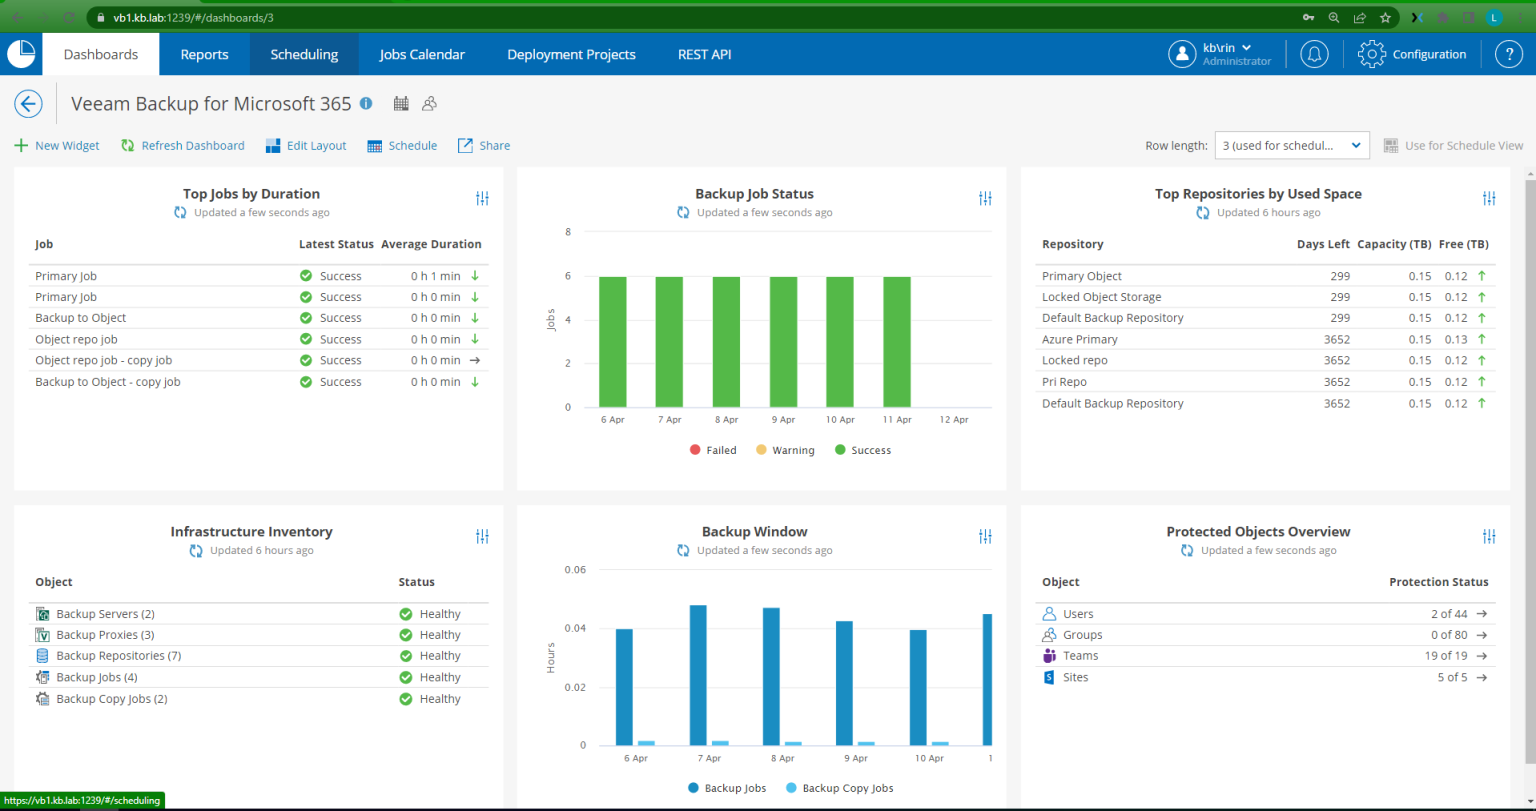The height and width of the screenshot is (811, 1536).
Task: Click the assign users icon beside dashboard title
Action: [x=429, y=103]
